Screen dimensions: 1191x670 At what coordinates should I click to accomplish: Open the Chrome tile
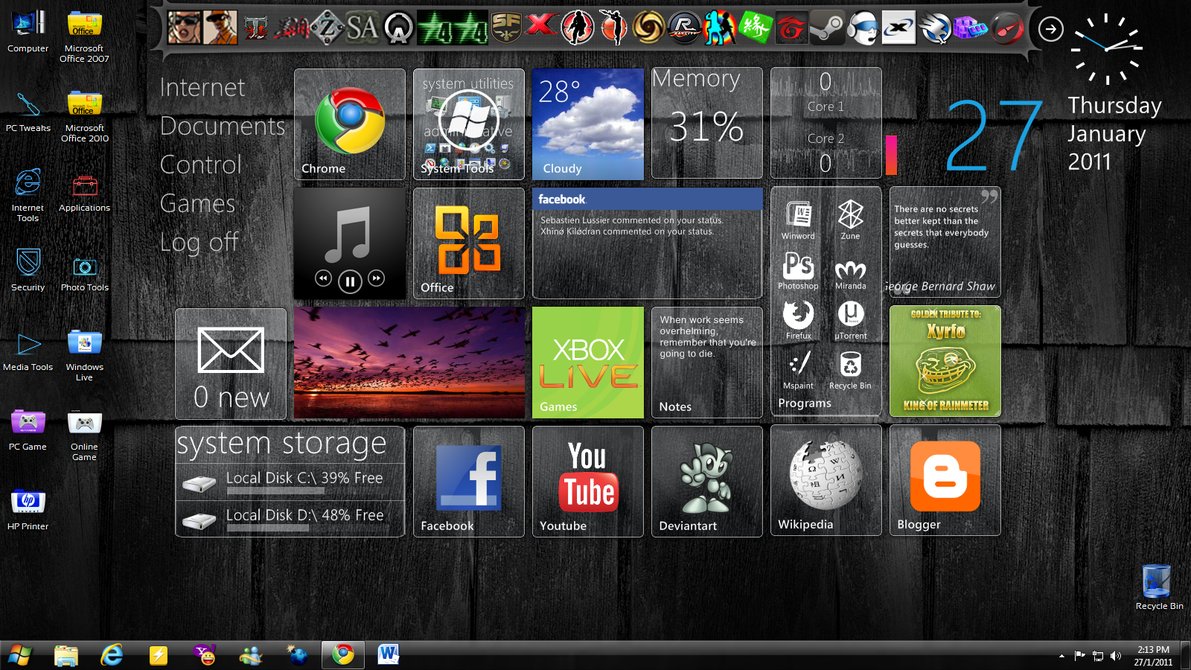pos(349,124)
